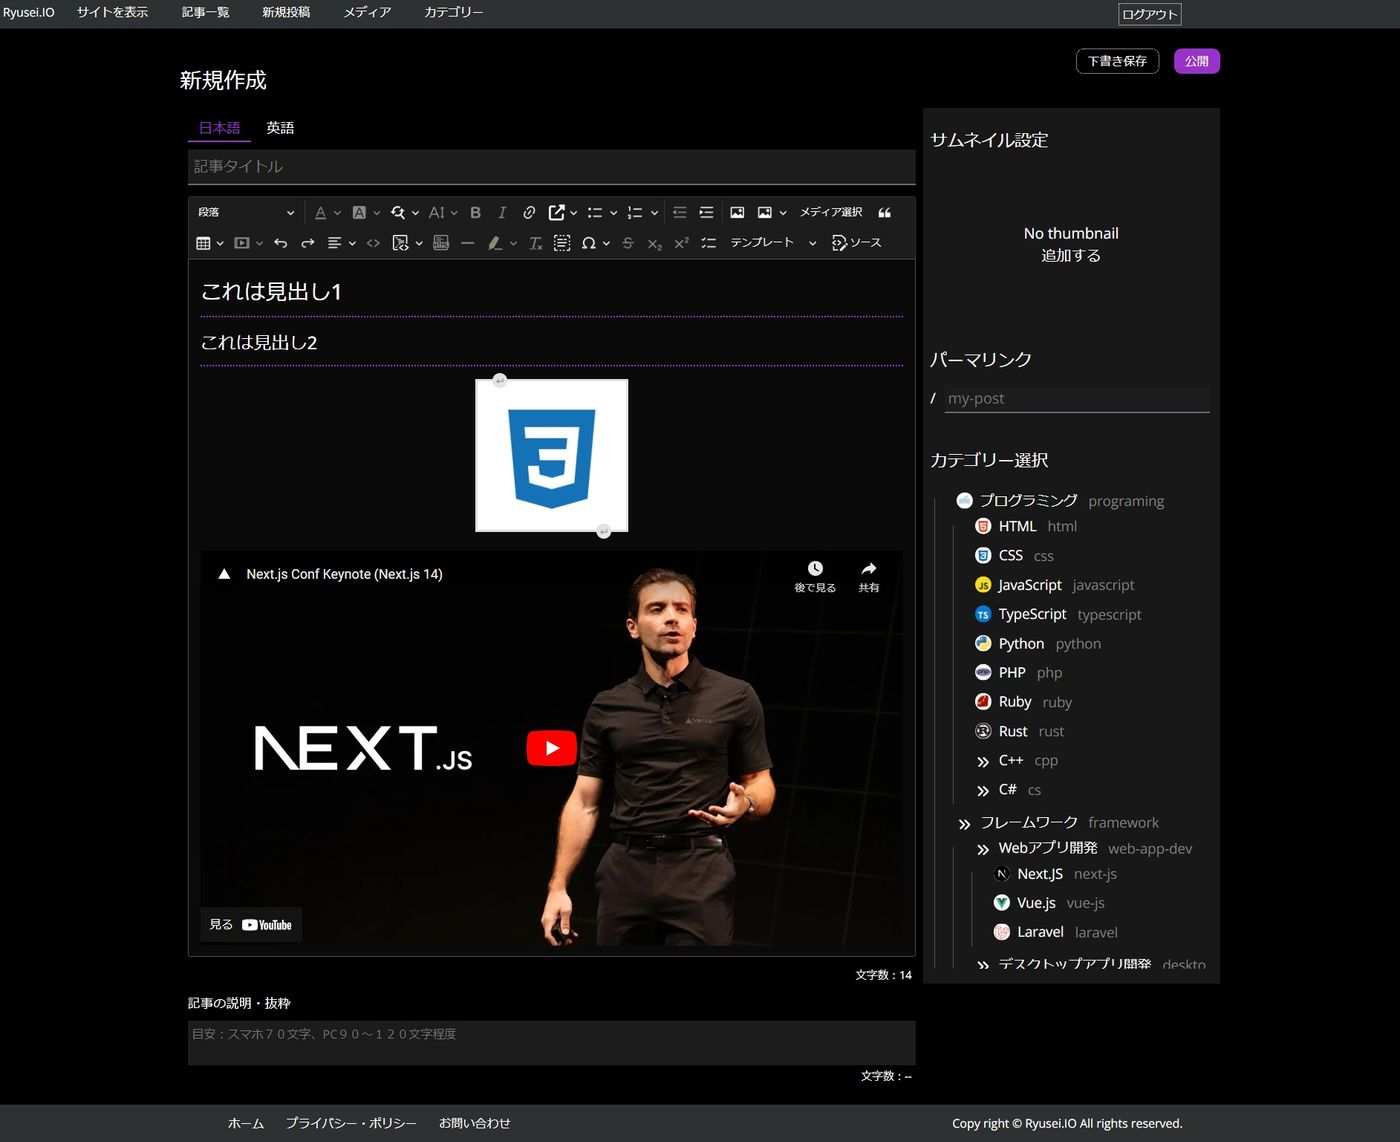Open the special characters omega dropdown
This screenshot has width=1400, height=1142.
595,243
